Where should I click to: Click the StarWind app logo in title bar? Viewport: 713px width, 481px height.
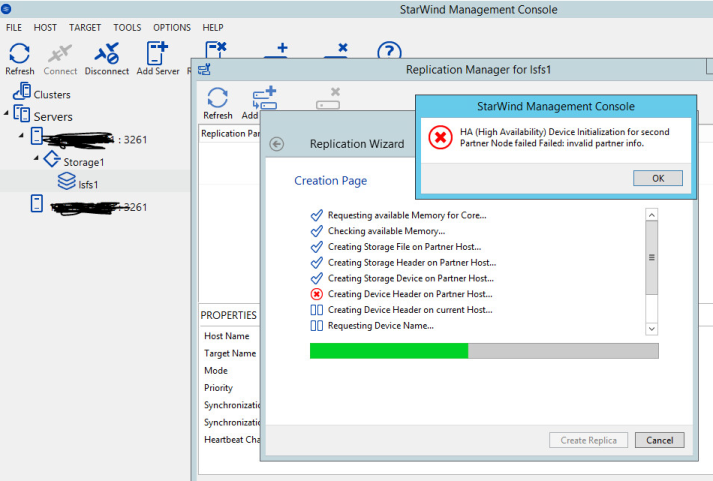6,8
